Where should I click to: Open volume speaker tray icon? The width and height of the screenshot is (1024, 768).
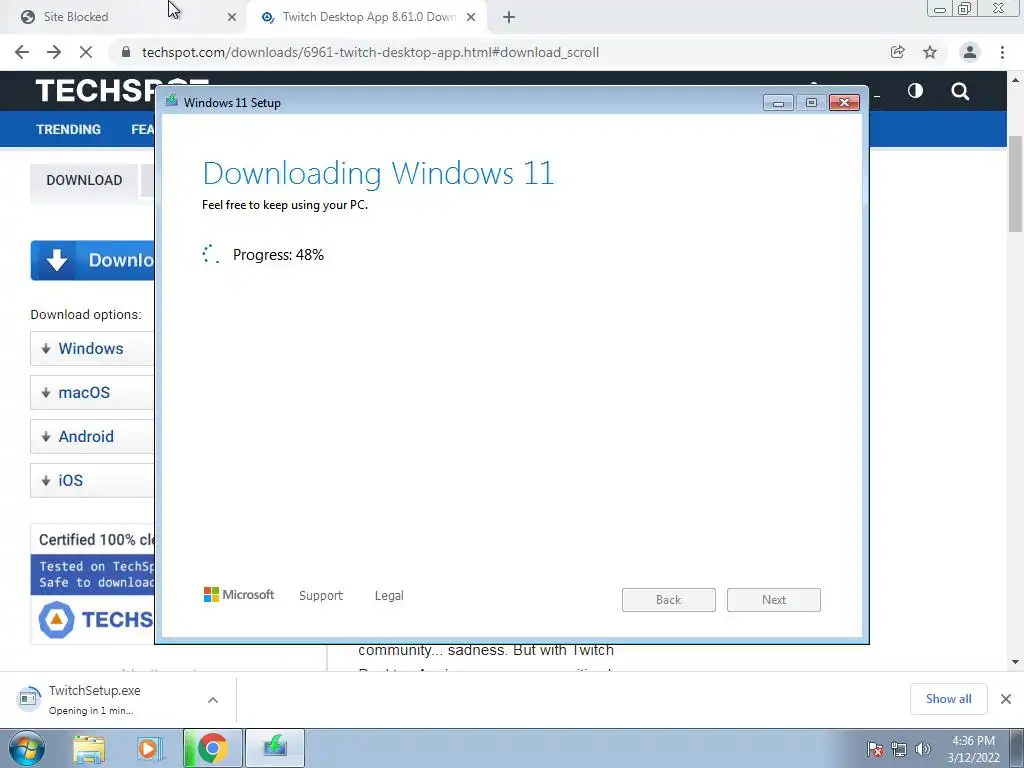pos(923,749)
